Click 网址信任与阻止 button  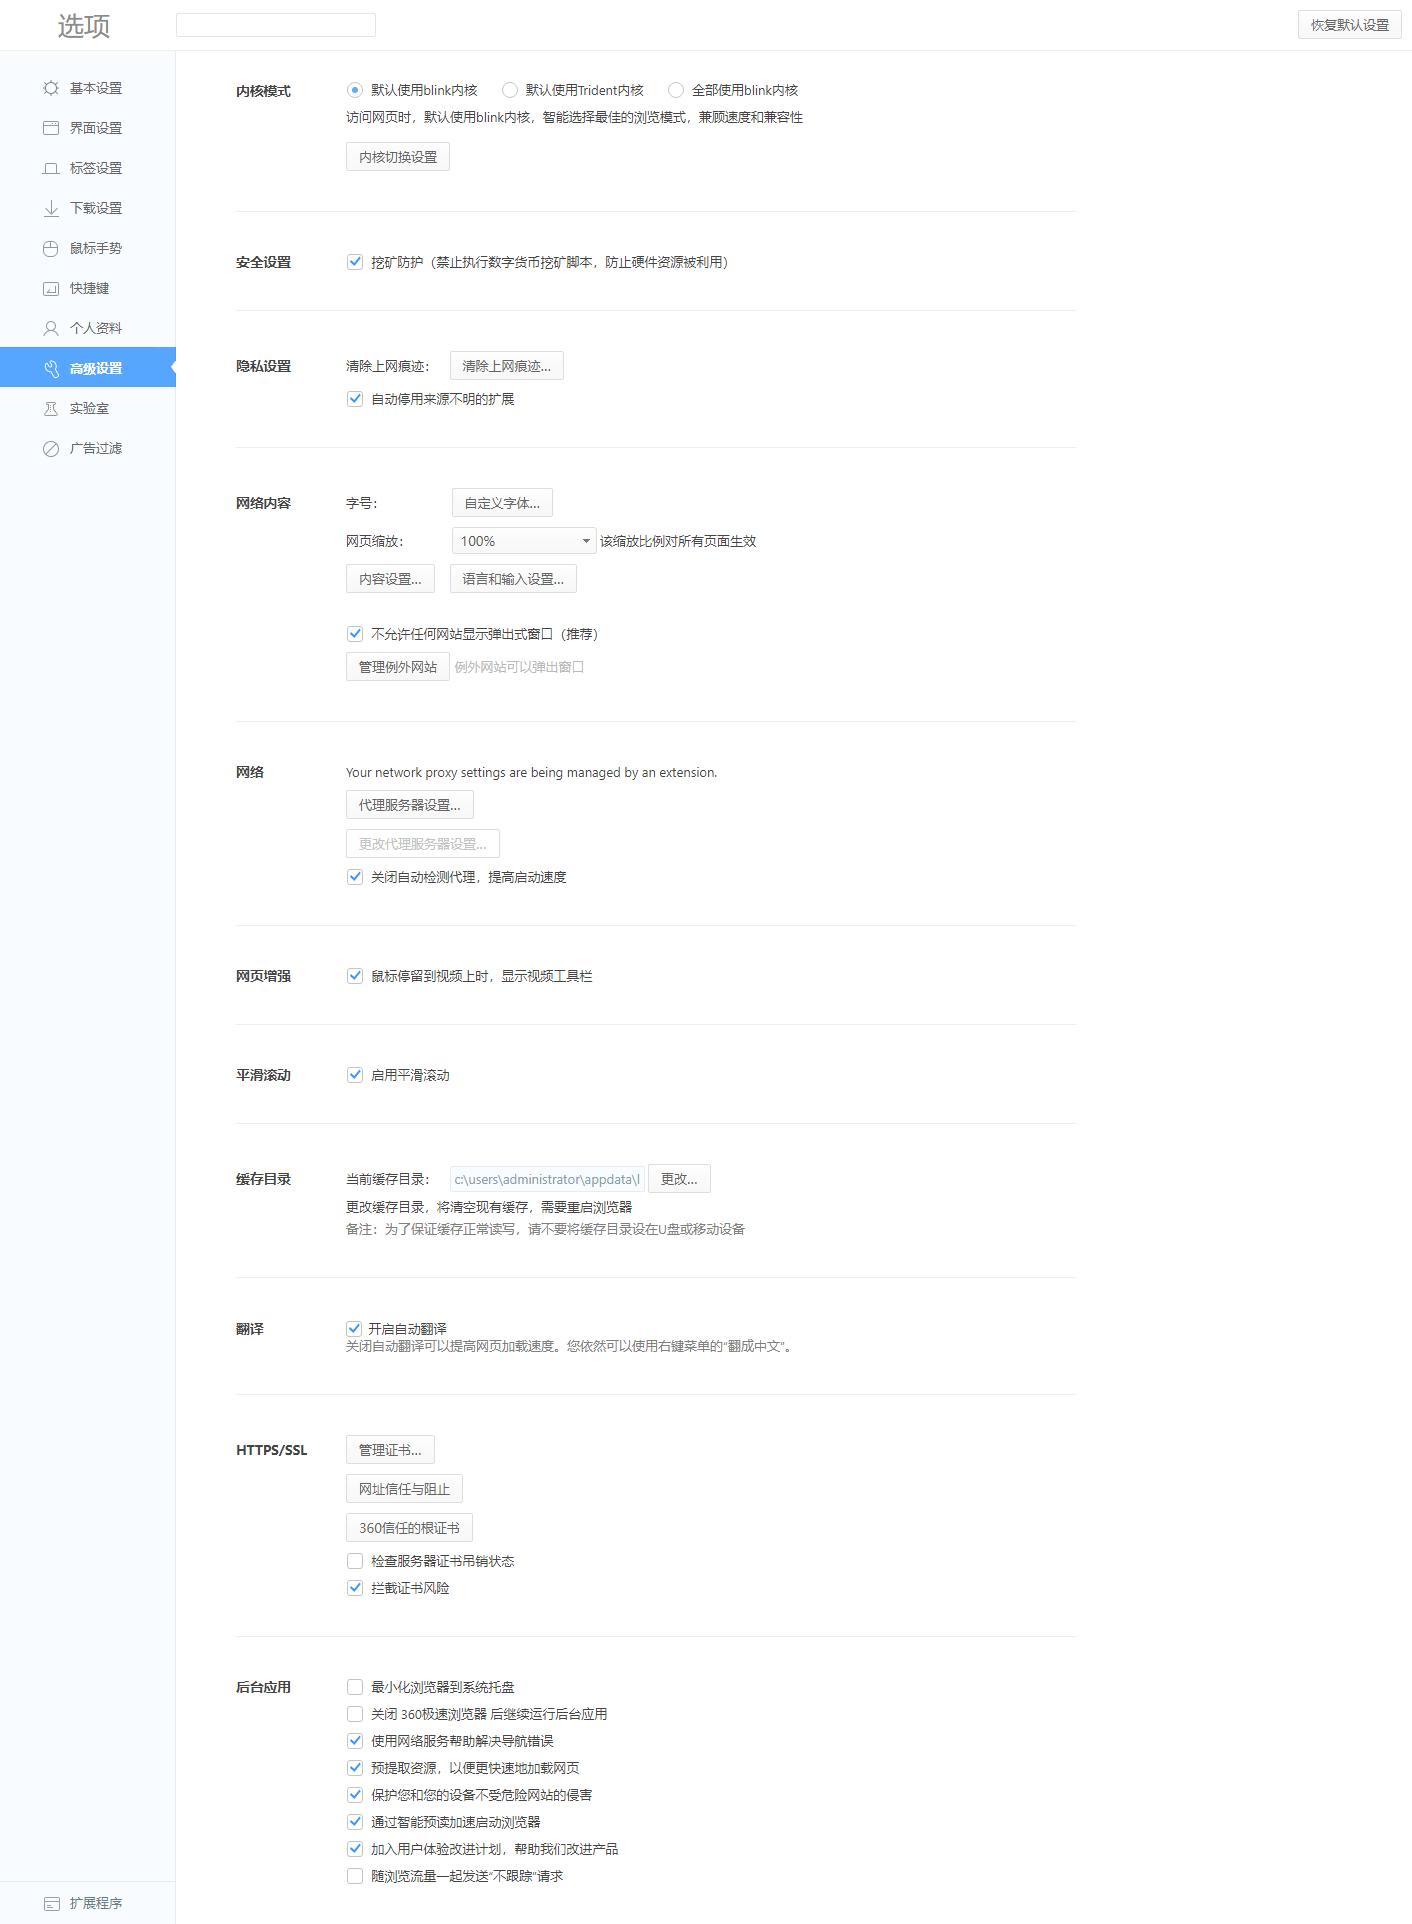[x=404, y=1489]
